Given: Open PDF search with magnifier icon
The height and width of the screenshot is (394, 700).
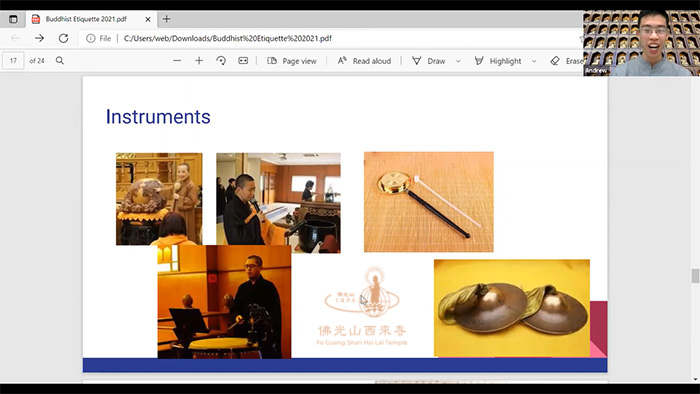Looking at the screenshot, I should (60, 61).
